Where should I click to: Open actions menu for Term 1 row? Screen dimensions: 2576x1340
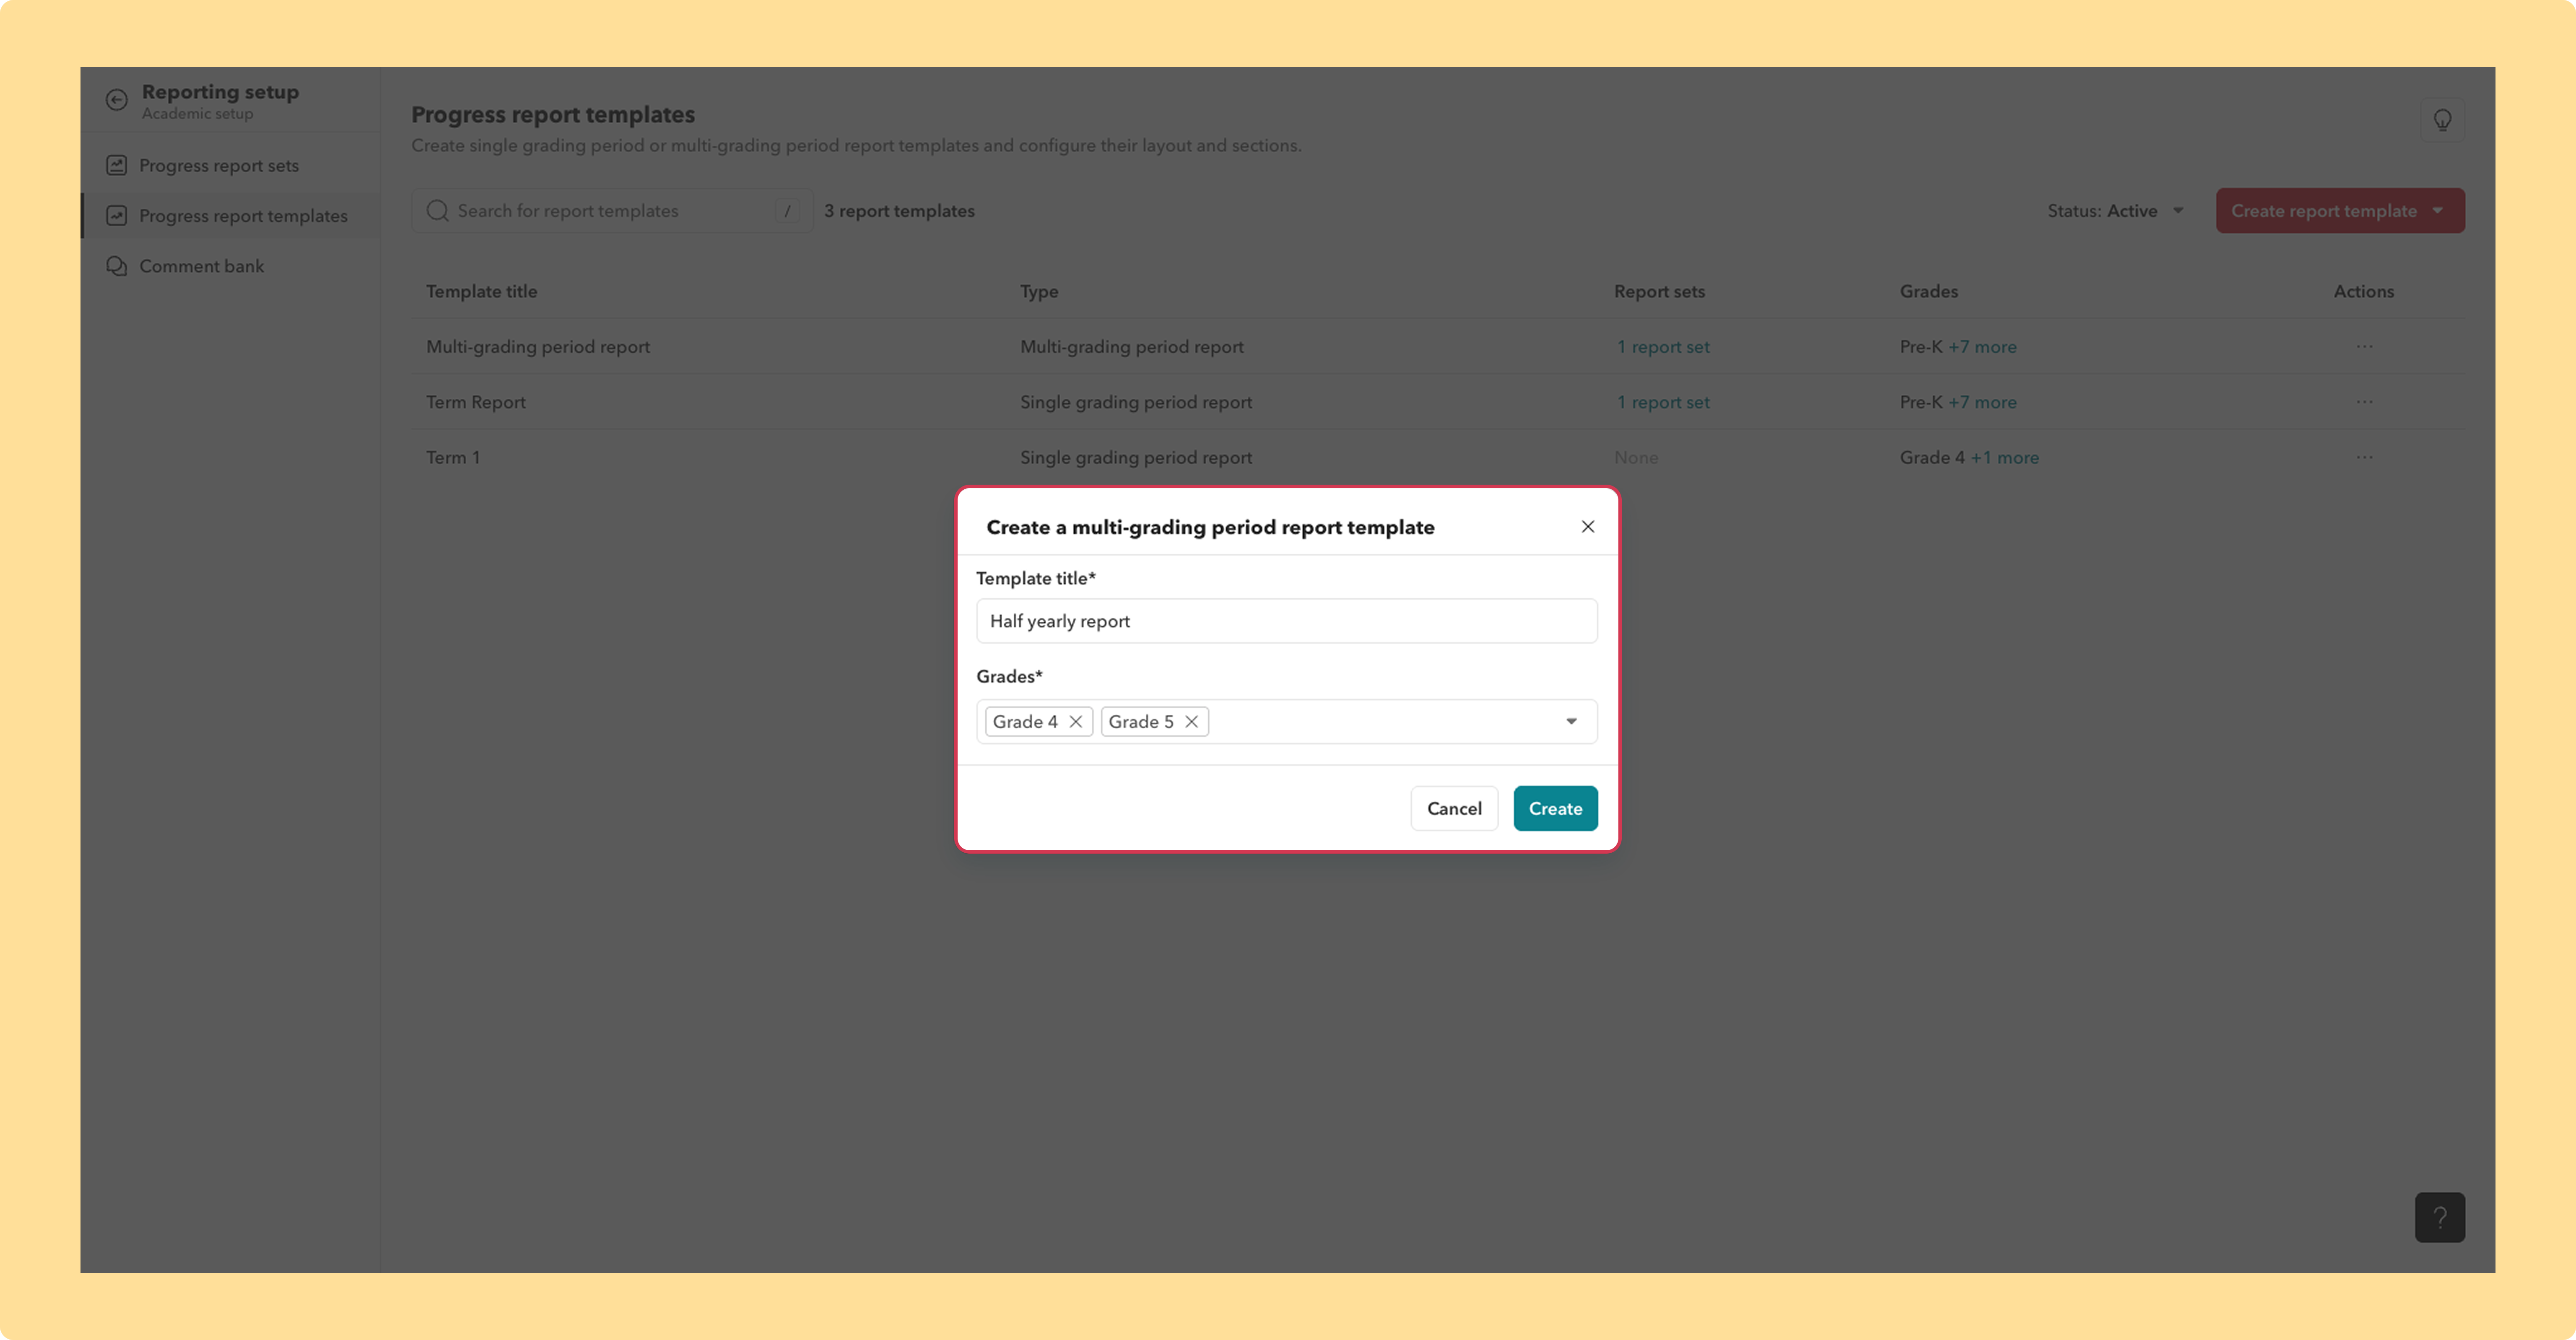pyautogui.click(x=2364, y=457)
